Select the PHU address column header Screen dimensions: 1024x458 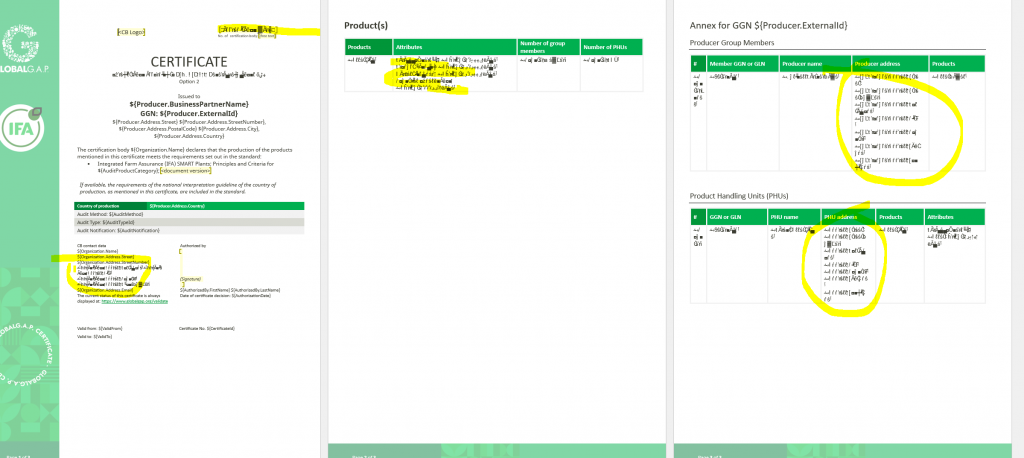coord(840,216)
